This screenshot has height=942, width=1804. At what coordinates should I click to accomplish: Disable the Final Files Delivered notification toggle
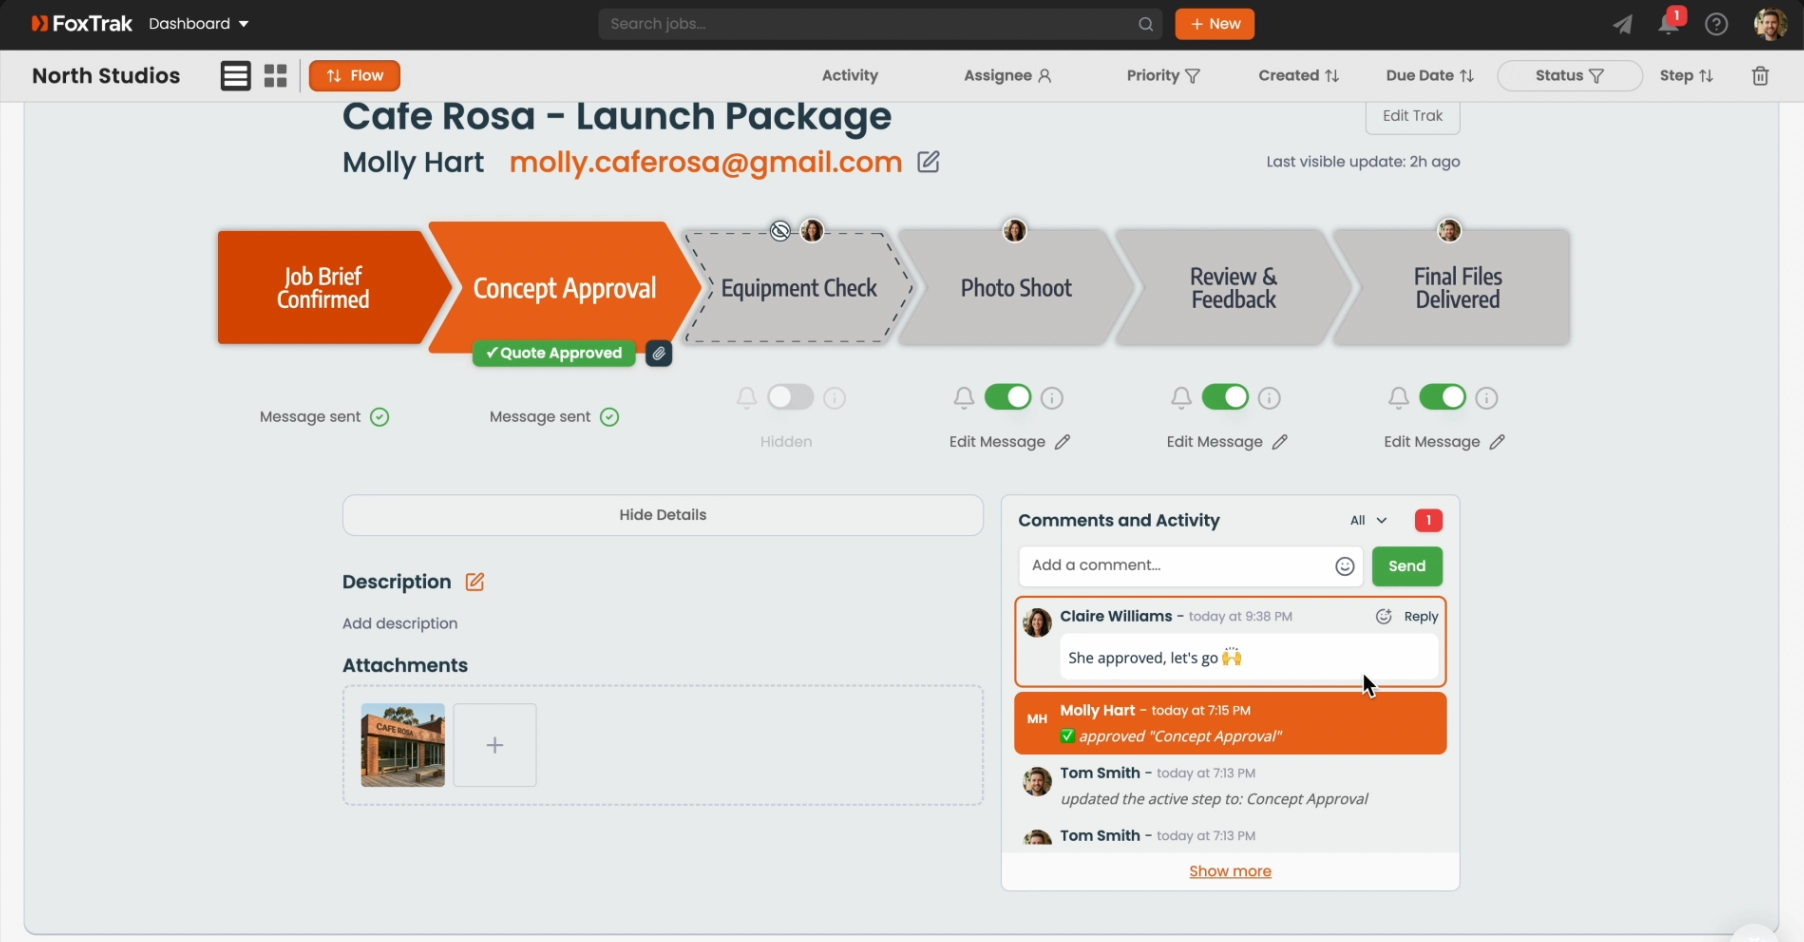click(x=1443, y=398)
